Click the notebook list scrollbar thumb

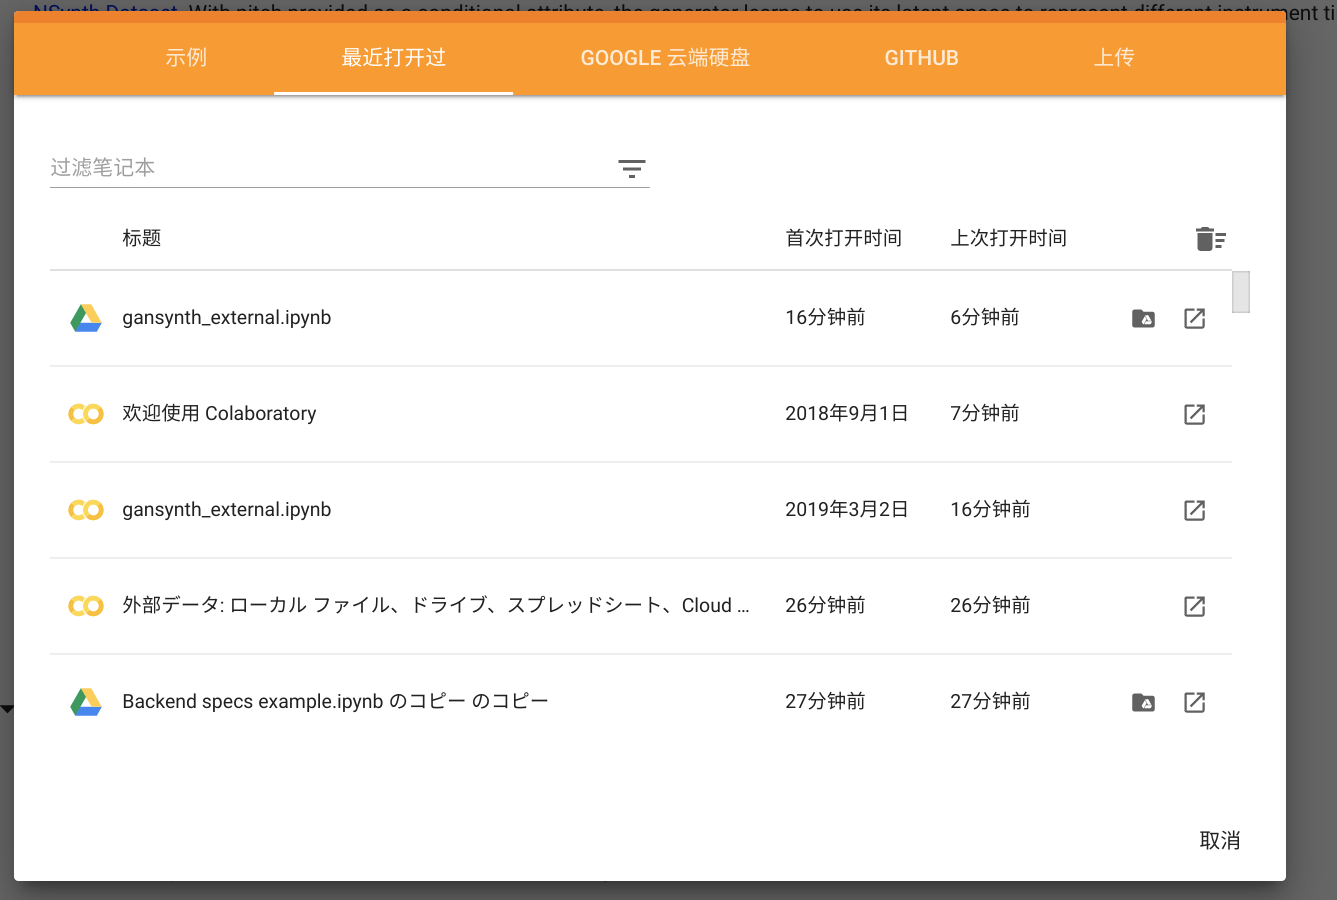pos(1241,292)
